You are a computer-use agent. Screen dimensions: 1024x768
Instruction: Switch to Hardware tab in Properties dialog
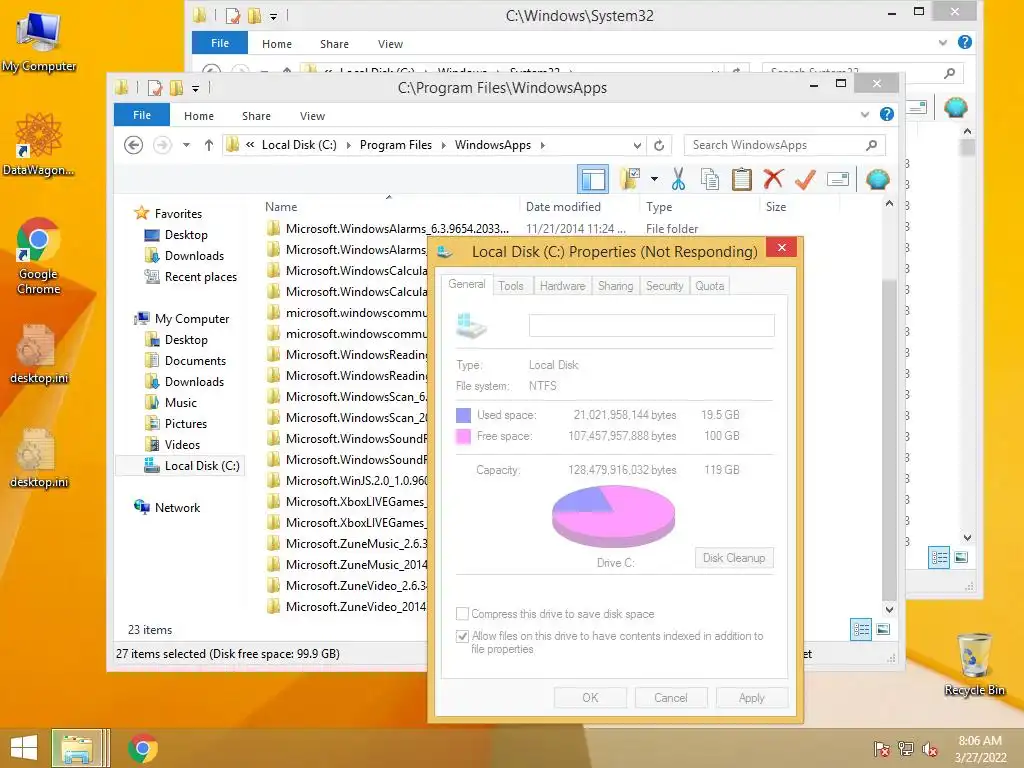click(x=562, y=286)
